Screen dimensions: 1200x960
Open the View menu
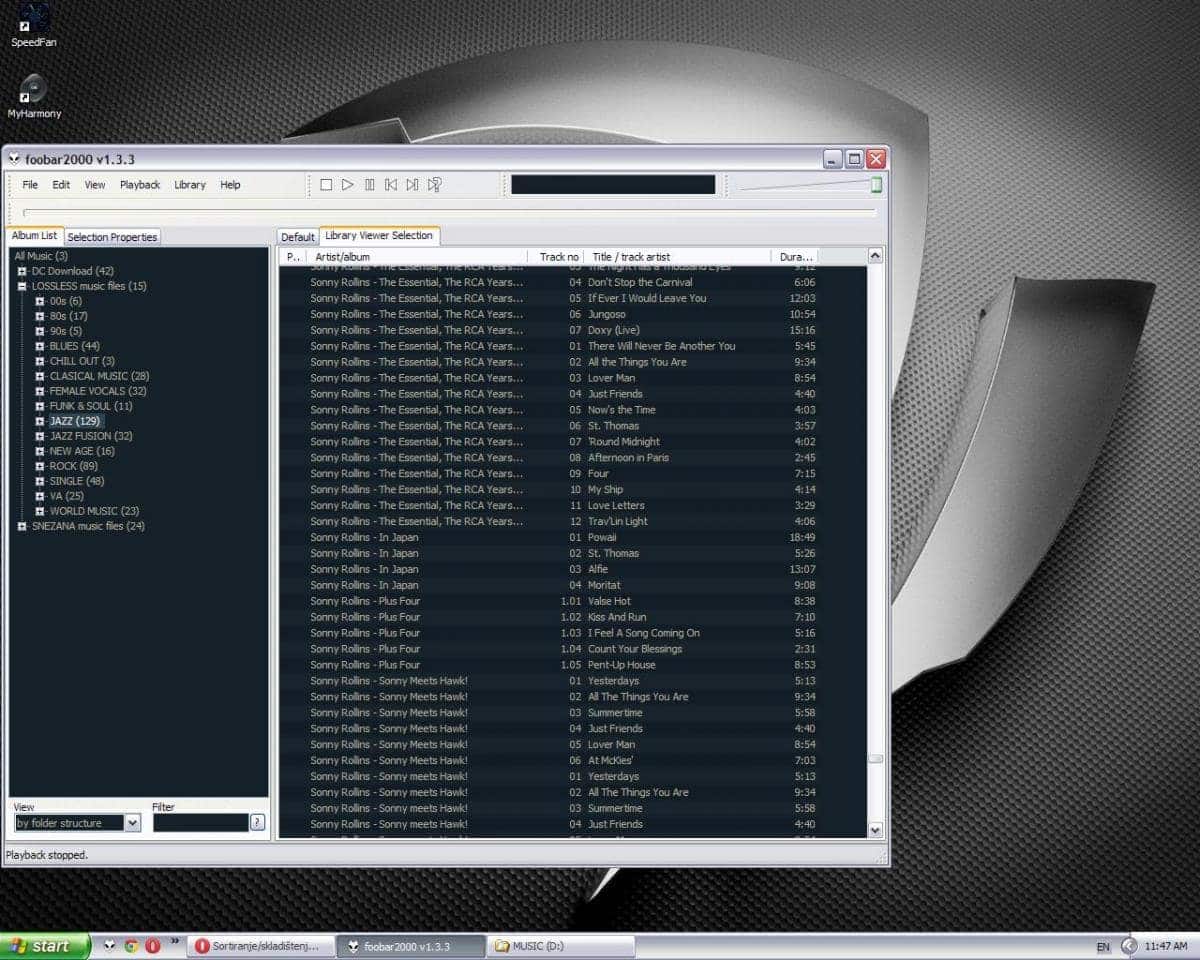click(x=95, y=185)
